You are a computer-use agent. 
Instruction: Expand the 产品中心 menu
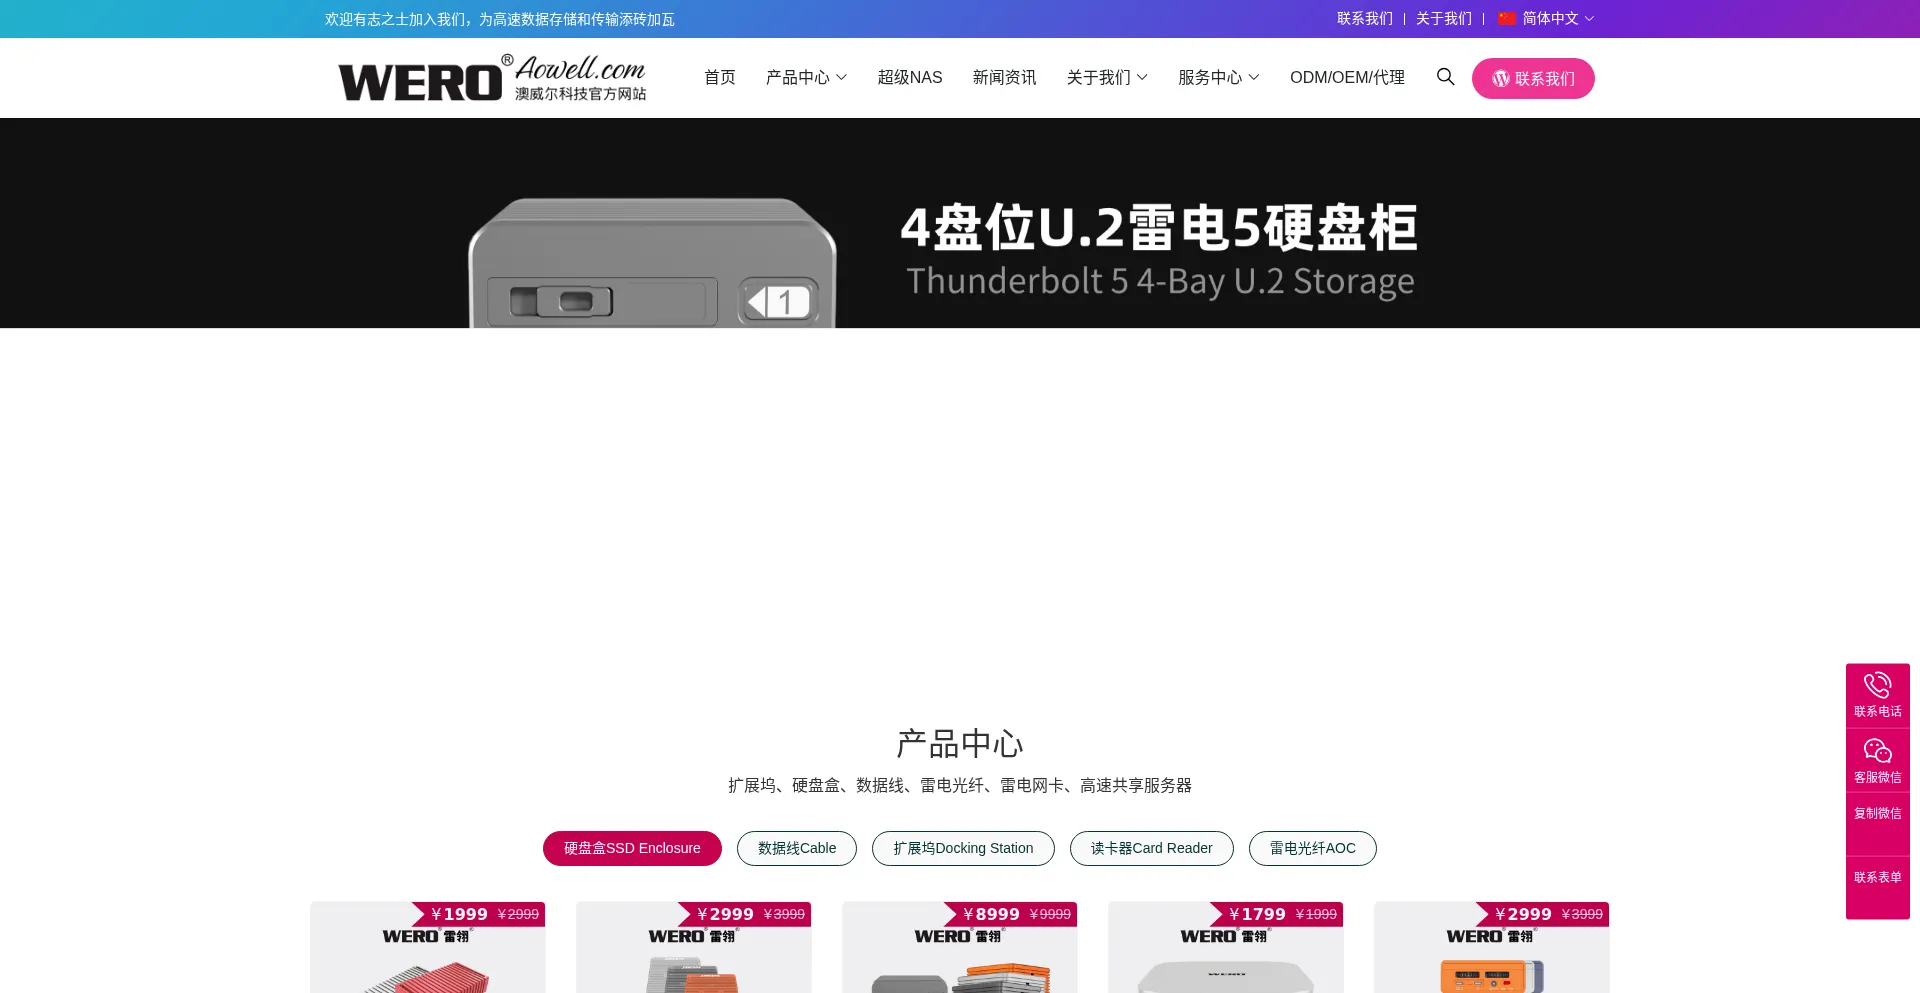pos(806,77)
